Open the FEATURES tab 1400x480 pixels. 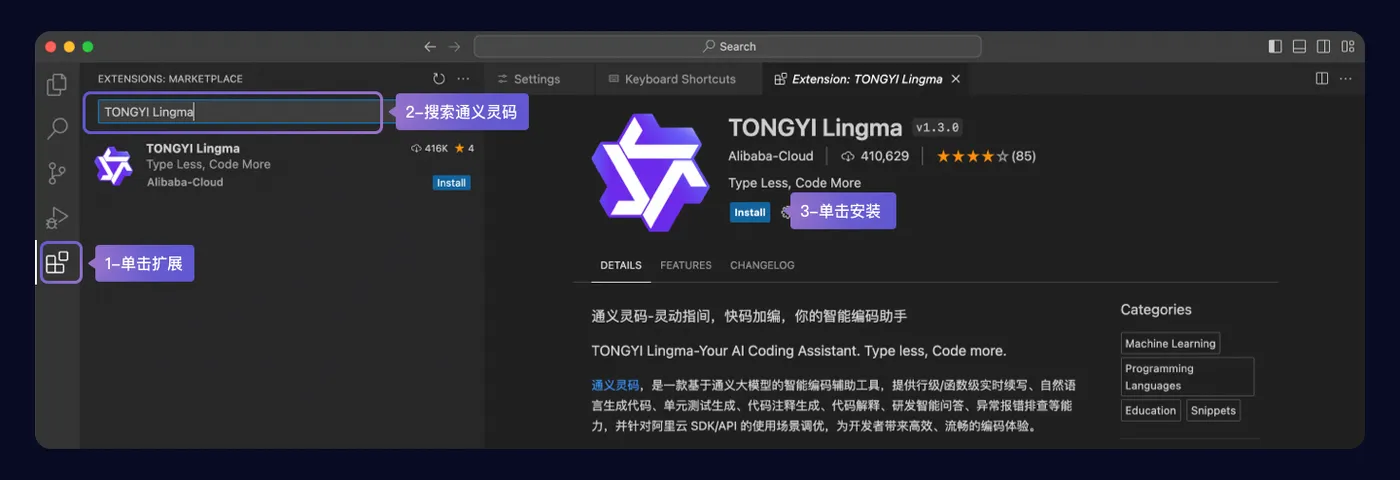coord(686,265)
